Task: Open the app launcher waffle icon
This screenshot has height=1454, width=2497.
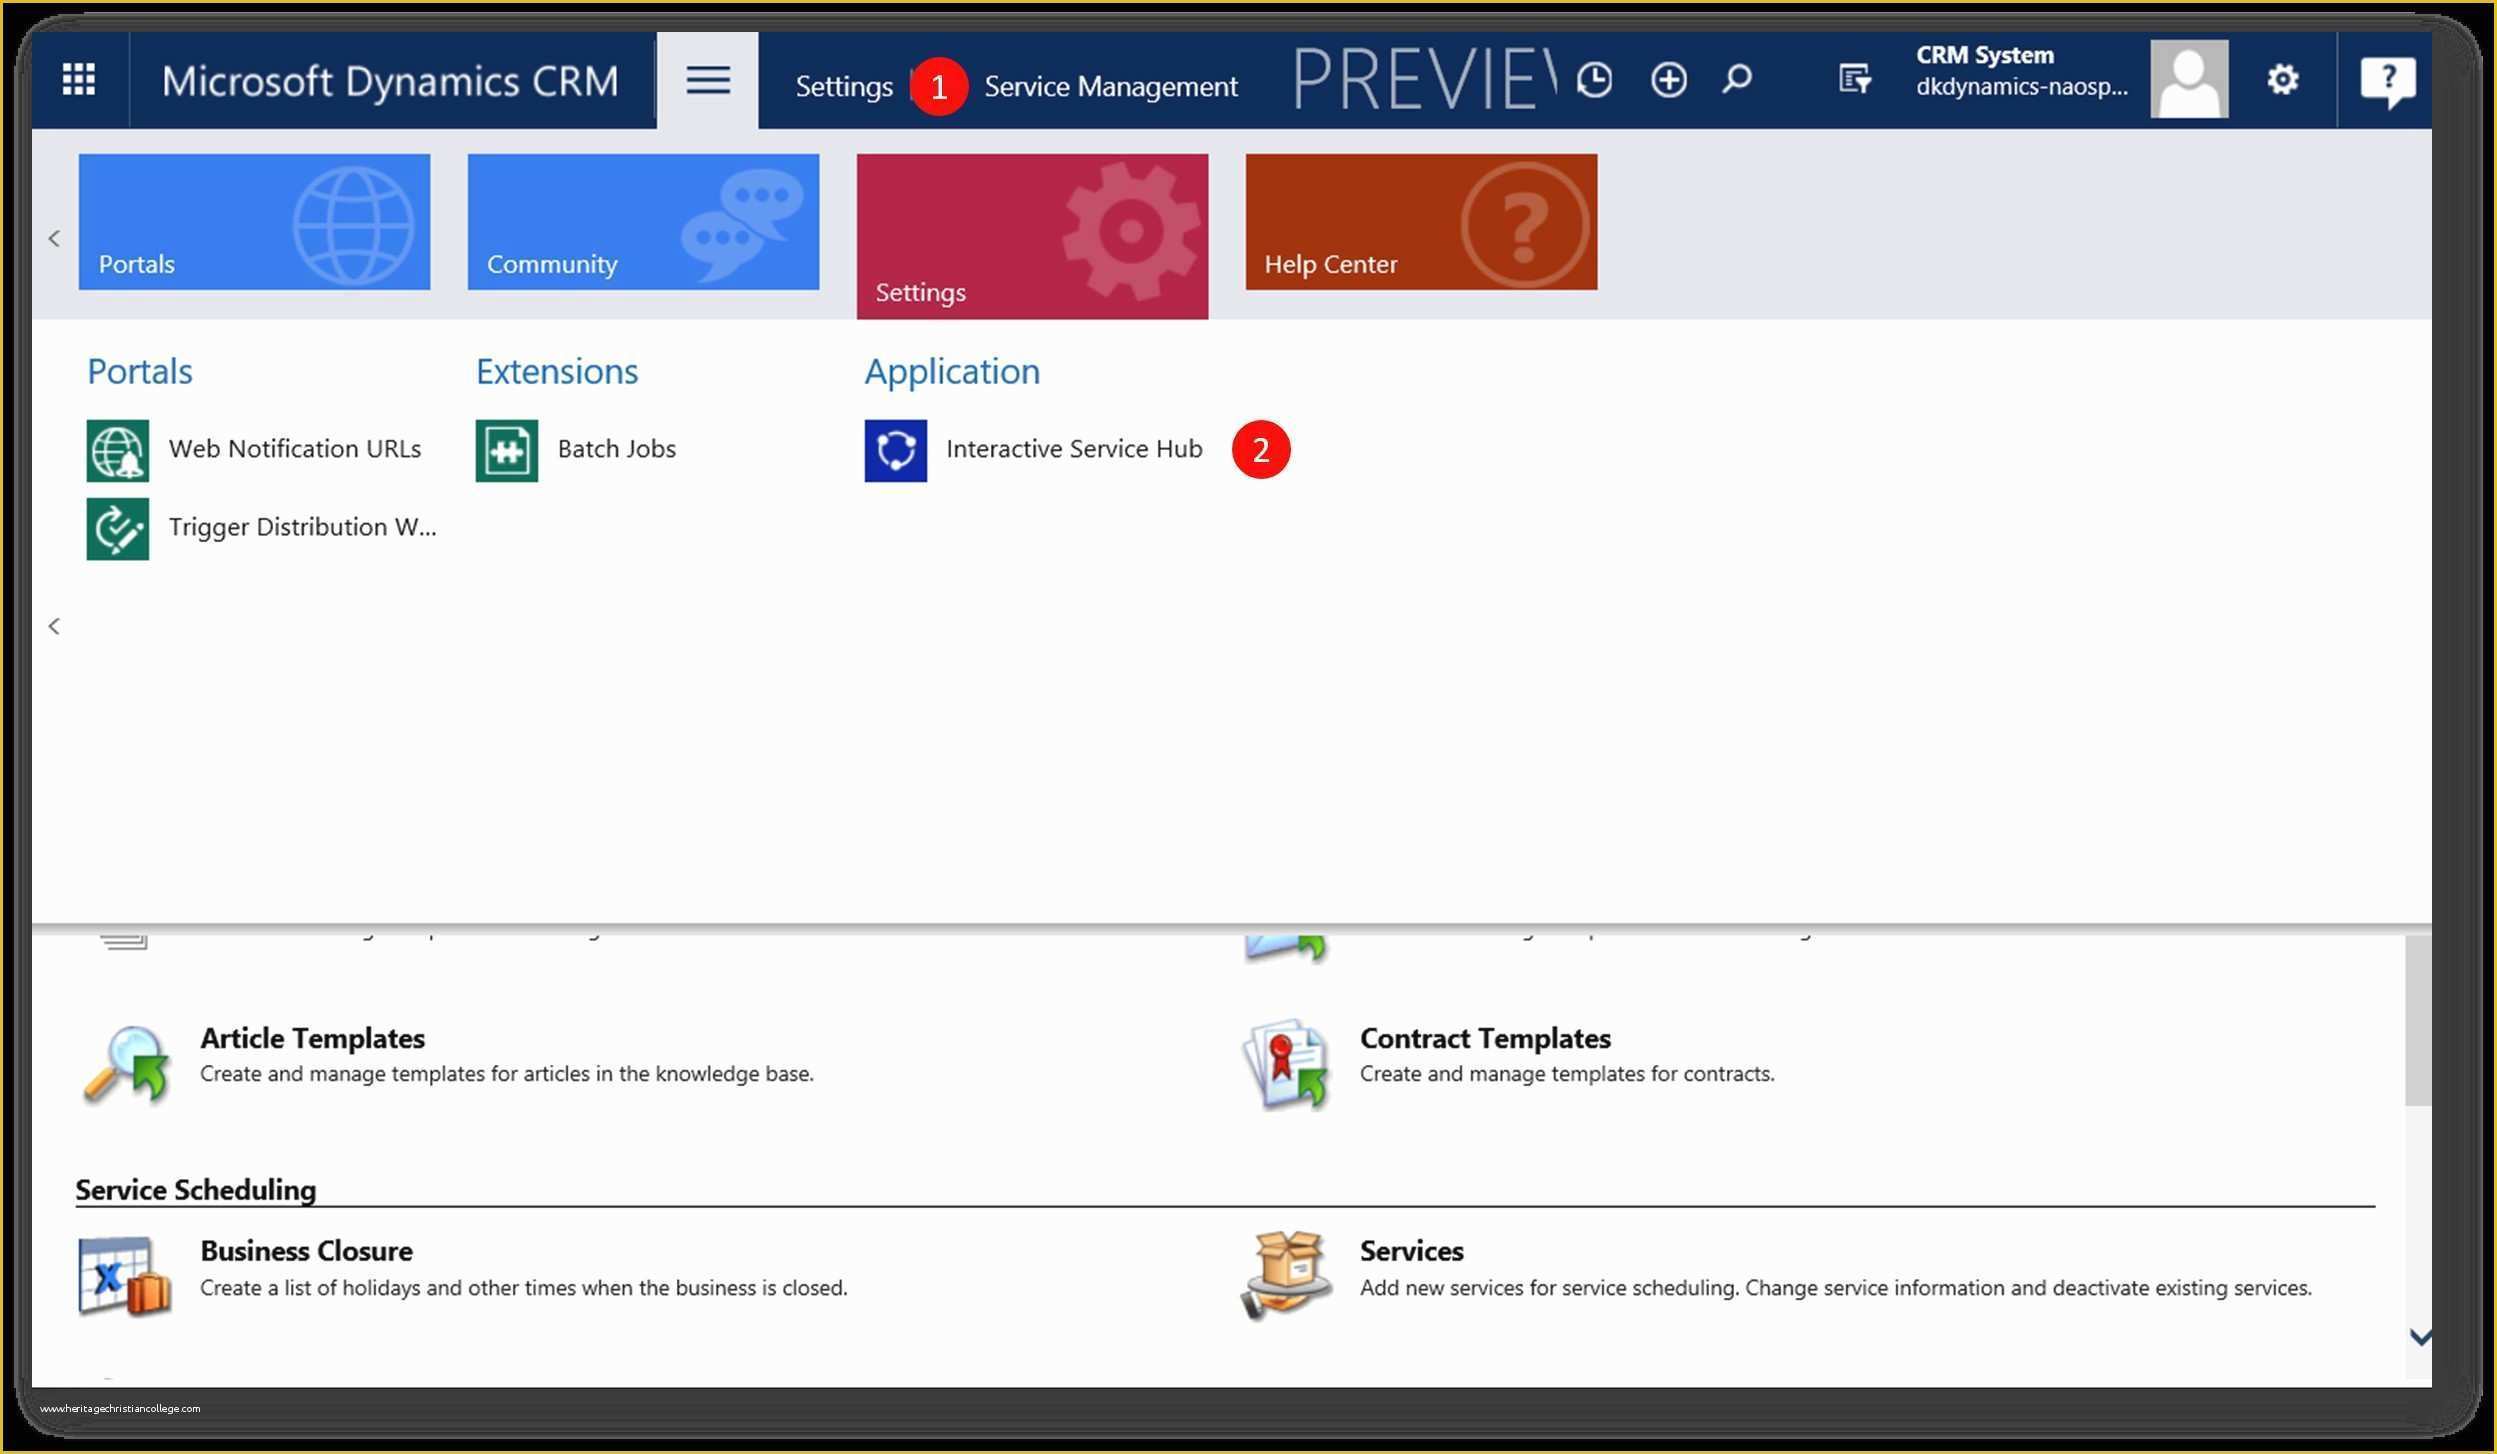Action: [x=79, y=79]
